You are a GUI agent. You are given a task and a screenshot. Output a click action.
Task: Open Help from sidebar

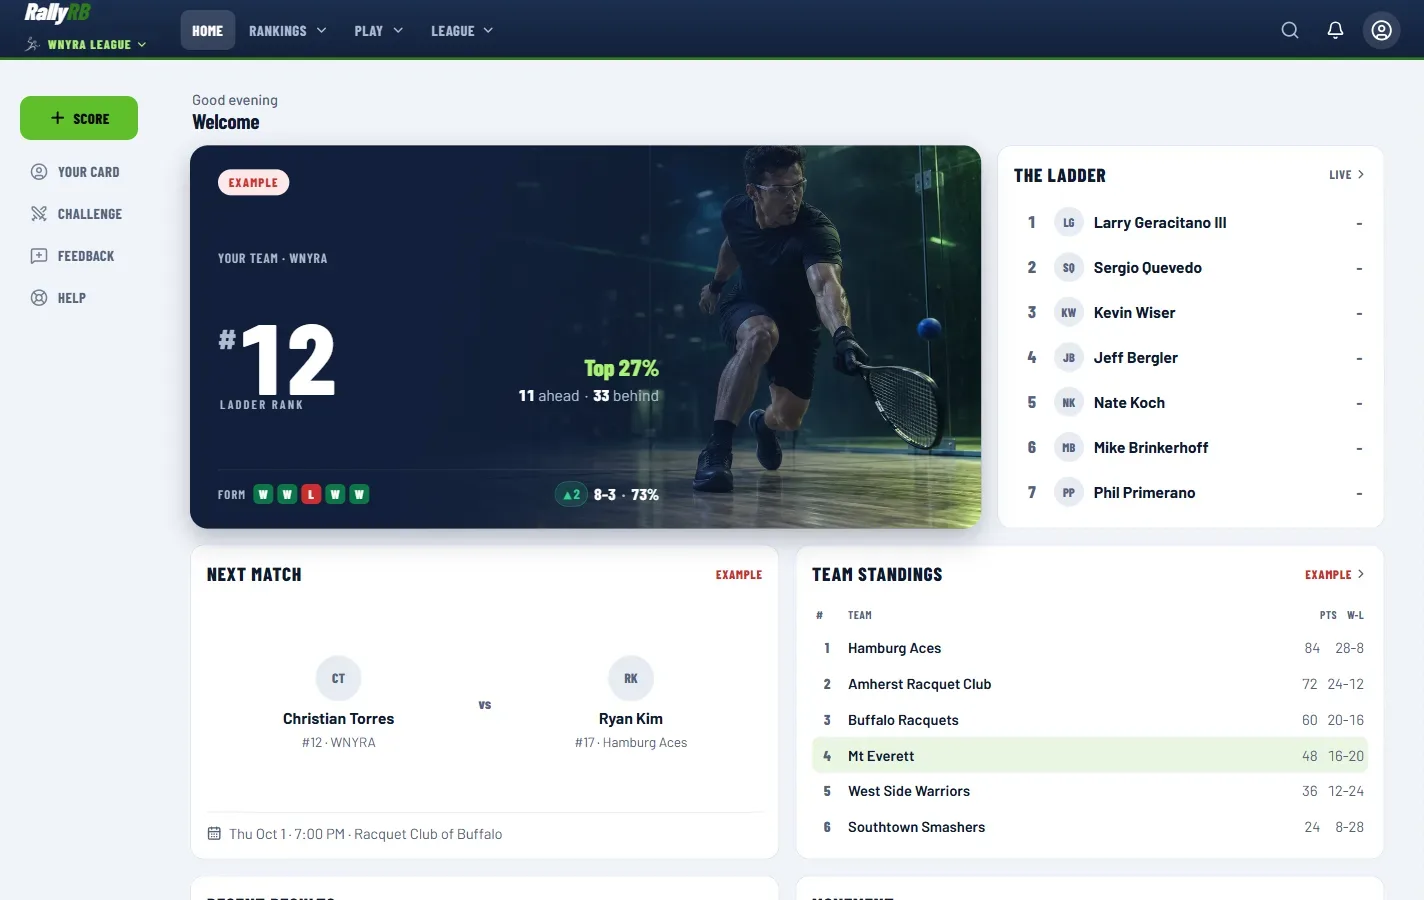(79, 298)
